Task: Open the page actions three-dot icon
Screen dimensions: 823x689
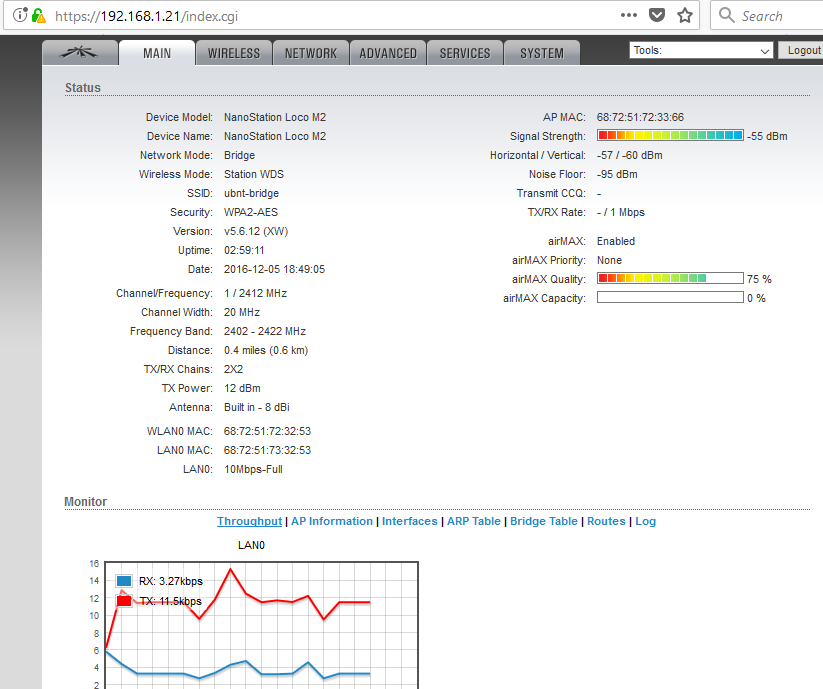Action: coord(628,15)
